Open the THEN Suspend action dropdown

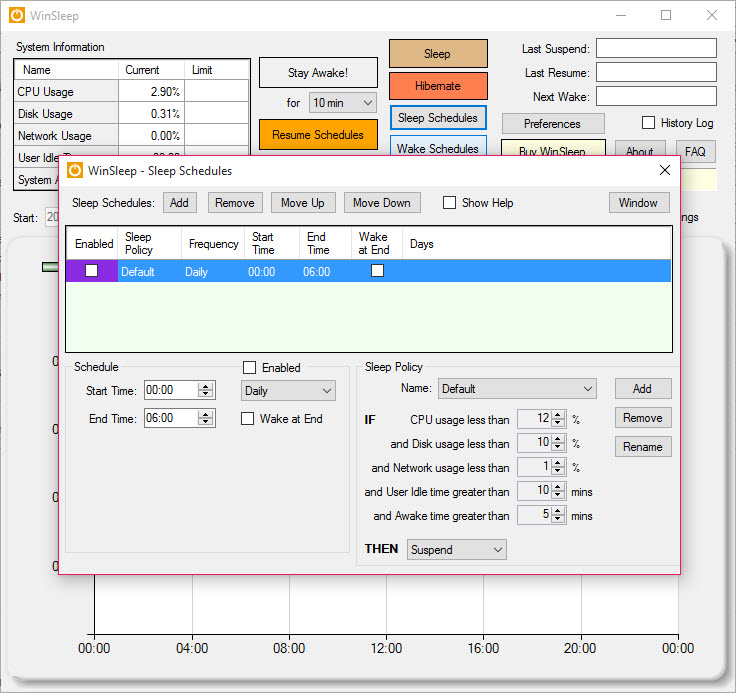(x=456, y=549)
